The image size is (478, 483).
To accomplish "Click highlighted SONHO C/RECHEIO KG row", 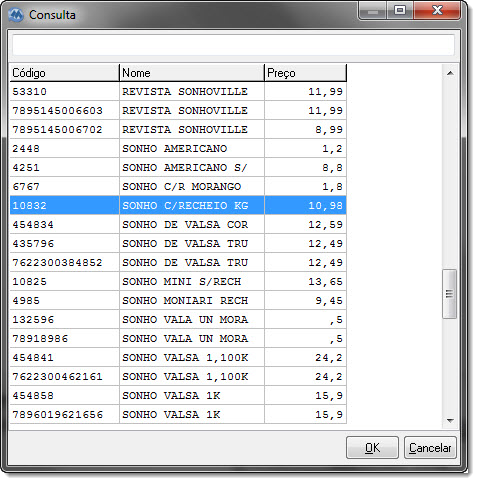I will (x=178, y=205).
